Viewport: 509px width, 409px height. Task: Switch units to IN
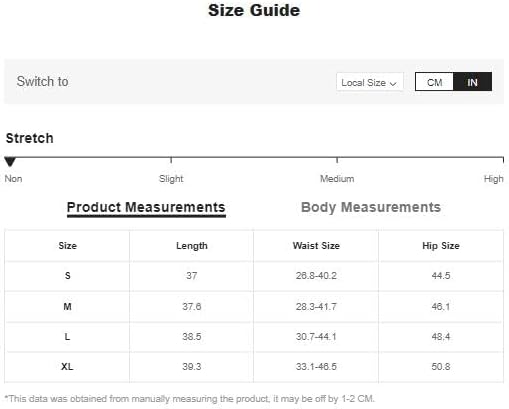click(472, 82)
